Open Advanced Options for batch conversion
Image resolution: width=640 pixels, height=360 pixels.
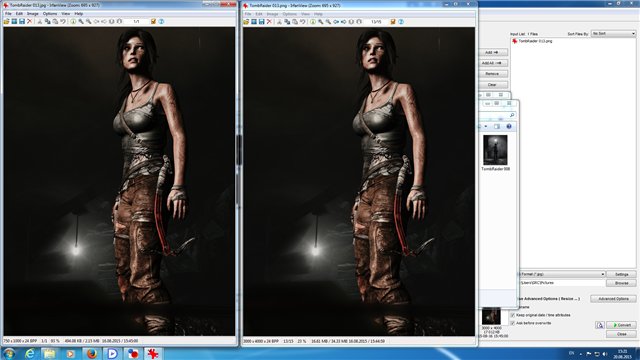click(x=613, y=299)
